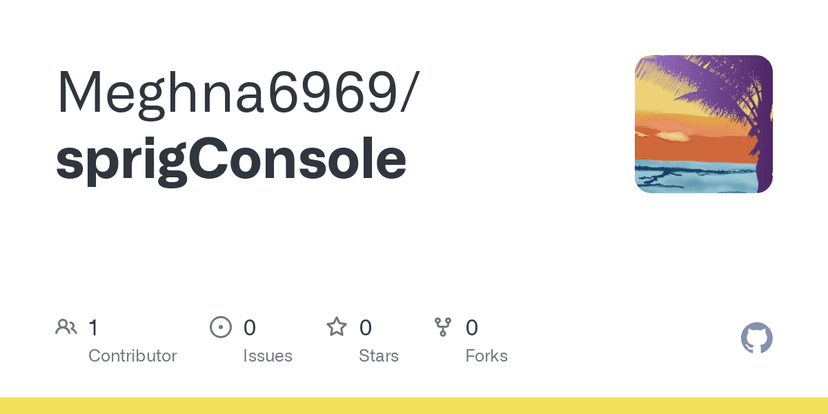Open the sprigConsole repository title
The width and height of the screenshot is (828, 414).
coord(231,160)
